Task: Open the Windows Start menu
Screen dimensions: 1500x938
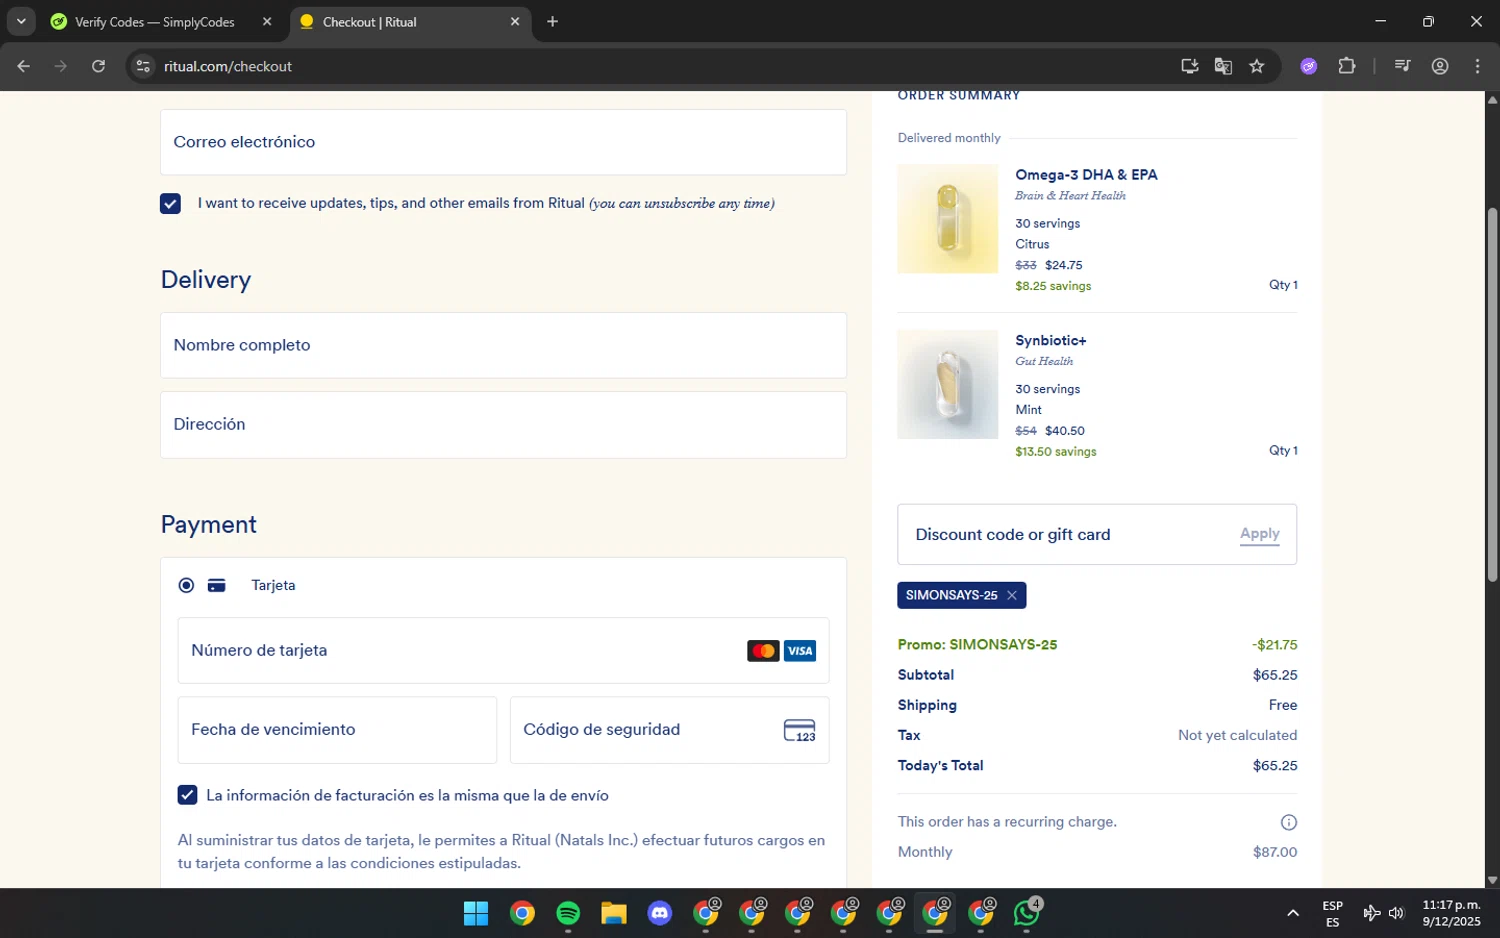Action: (476, 913)
